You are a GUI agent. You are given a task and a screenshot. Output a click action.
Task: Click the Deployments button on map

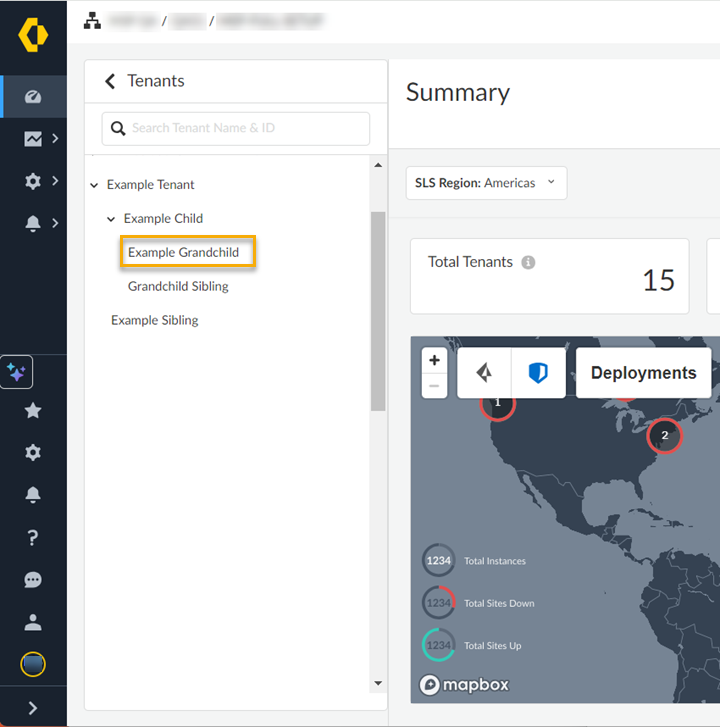pos(643,373)
